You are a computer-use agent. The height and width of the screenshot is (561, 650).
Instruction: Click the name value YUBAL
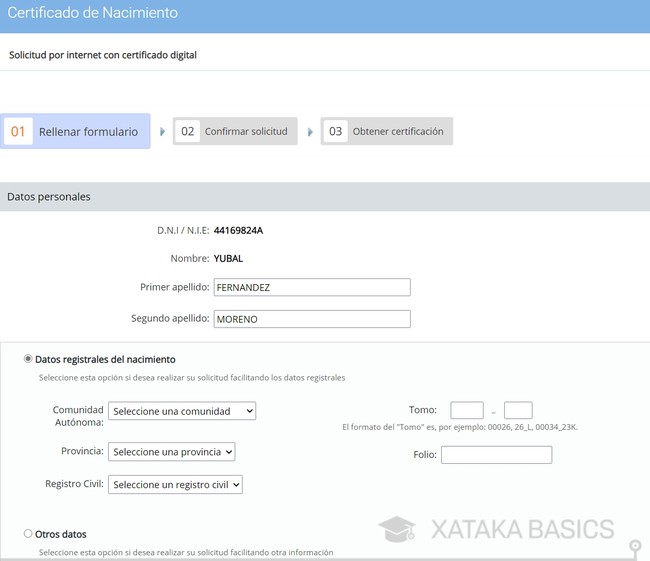pyautogui.click(x=228, y=258)
